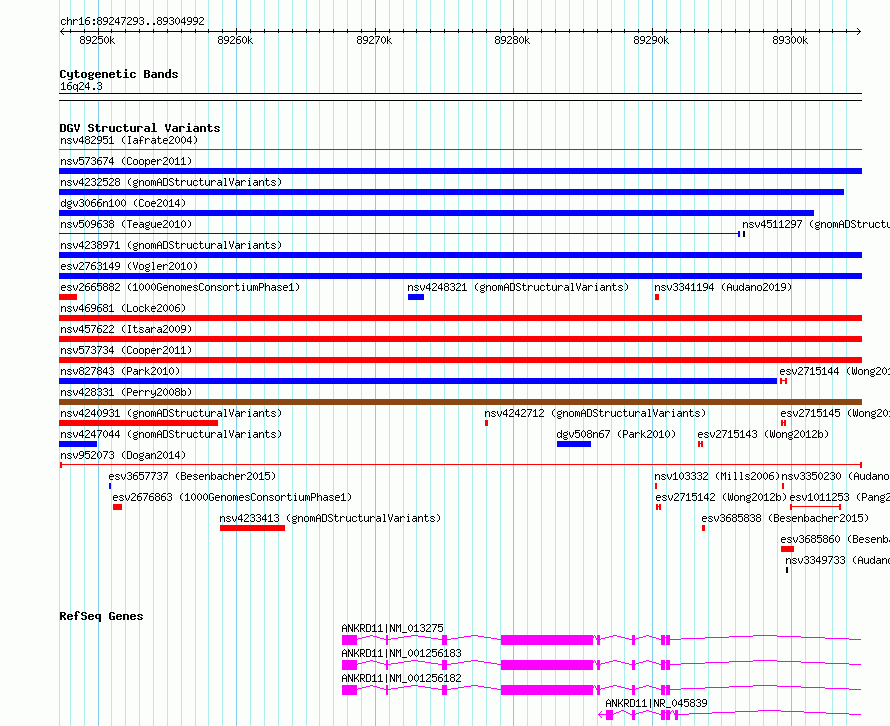Click nsv3341194 (Audano2019) label
Screen dimensions: 890x726
point(723,287)
